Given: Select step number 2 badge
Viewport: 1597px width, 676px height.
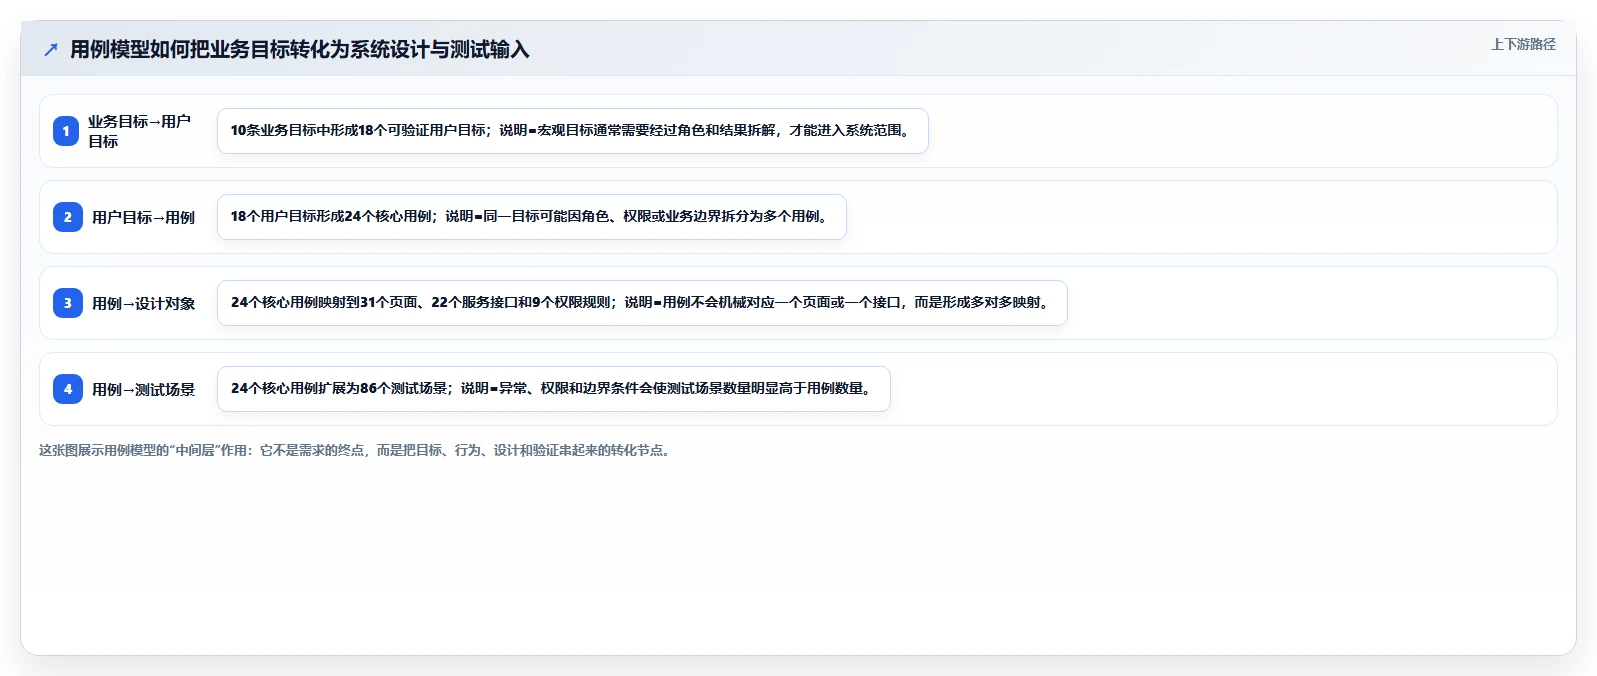Looking at the screenshot, I should 67,217.
